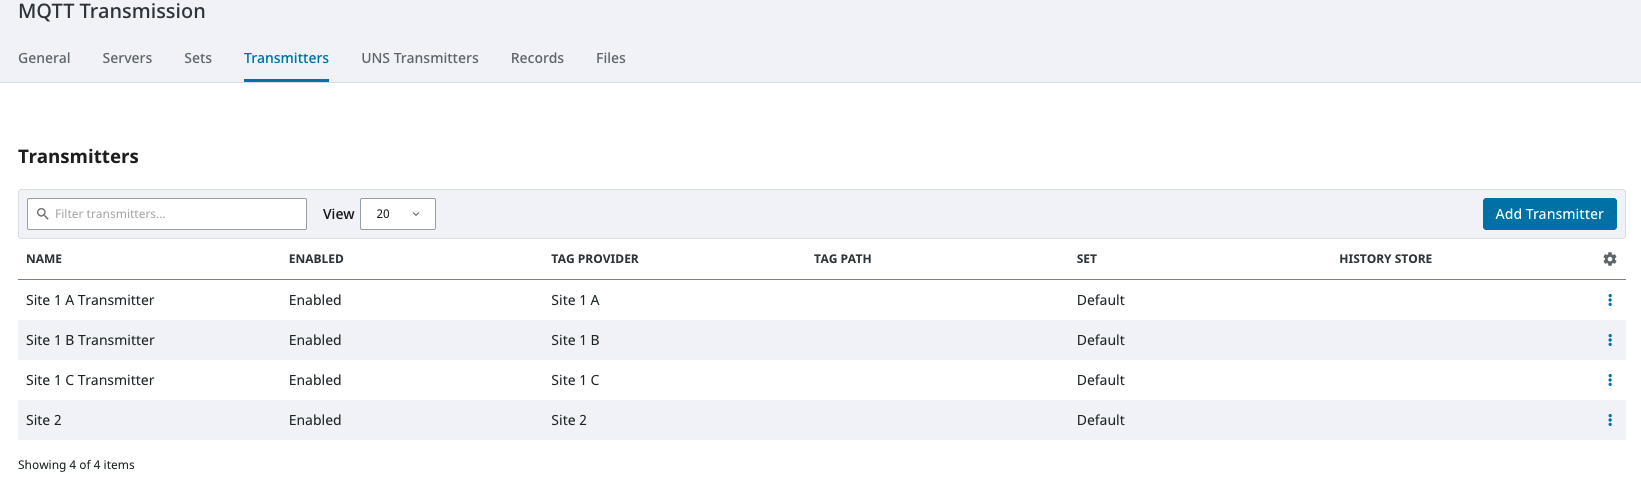Click the Site 2 transmitter name

pos(44,420)
